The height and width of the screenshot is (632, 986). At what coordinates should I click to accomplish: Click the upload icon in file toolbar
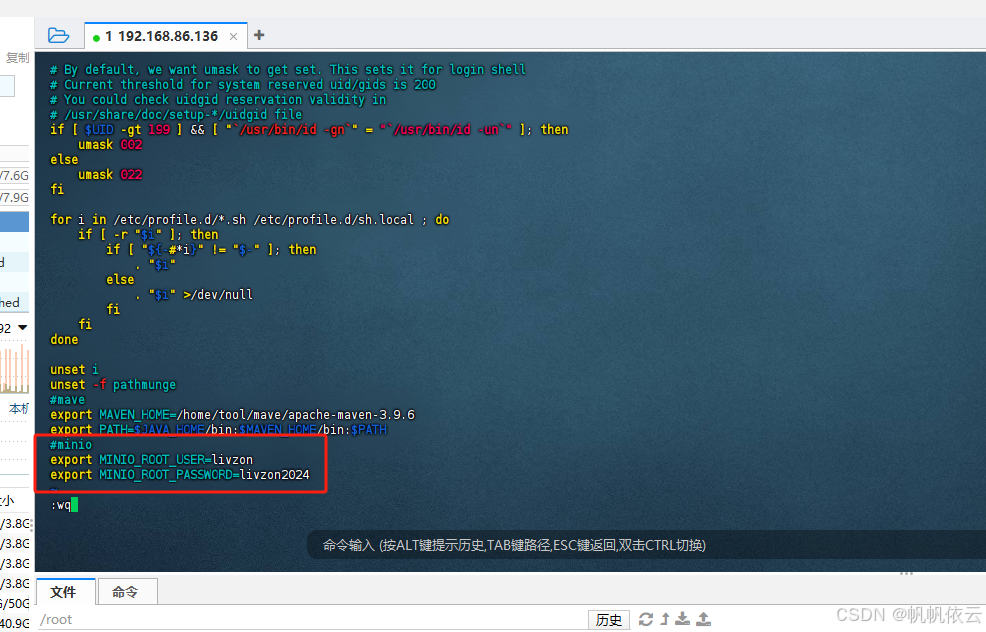point(704,619)
